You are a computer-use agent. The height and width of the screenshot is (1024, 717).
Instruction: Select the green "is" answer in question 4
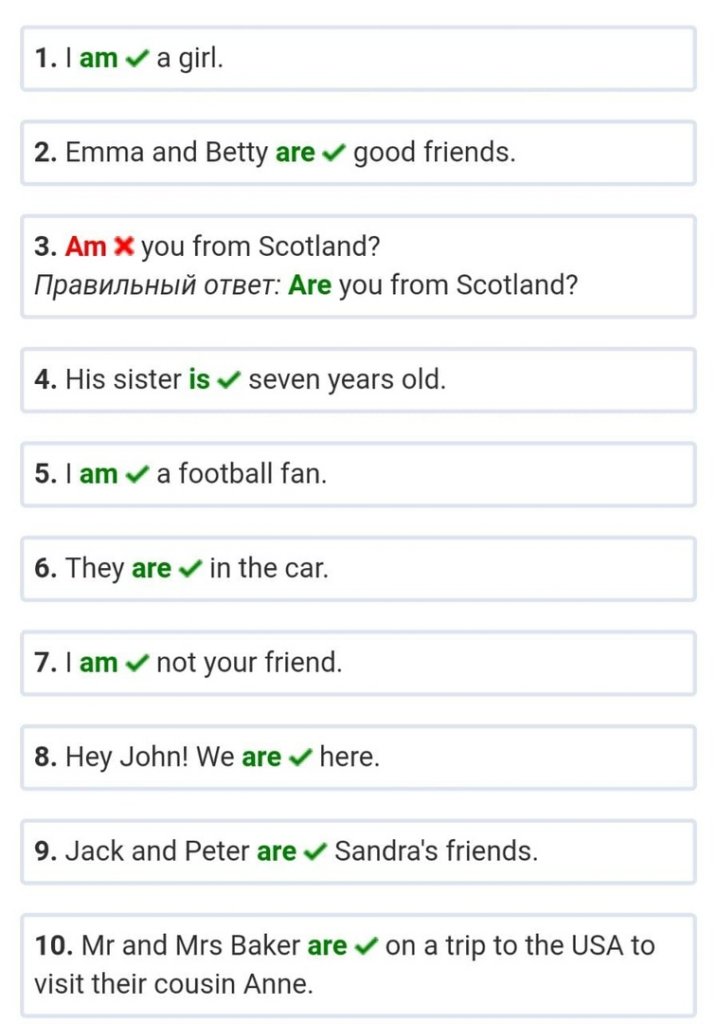[x=199, y=380]
